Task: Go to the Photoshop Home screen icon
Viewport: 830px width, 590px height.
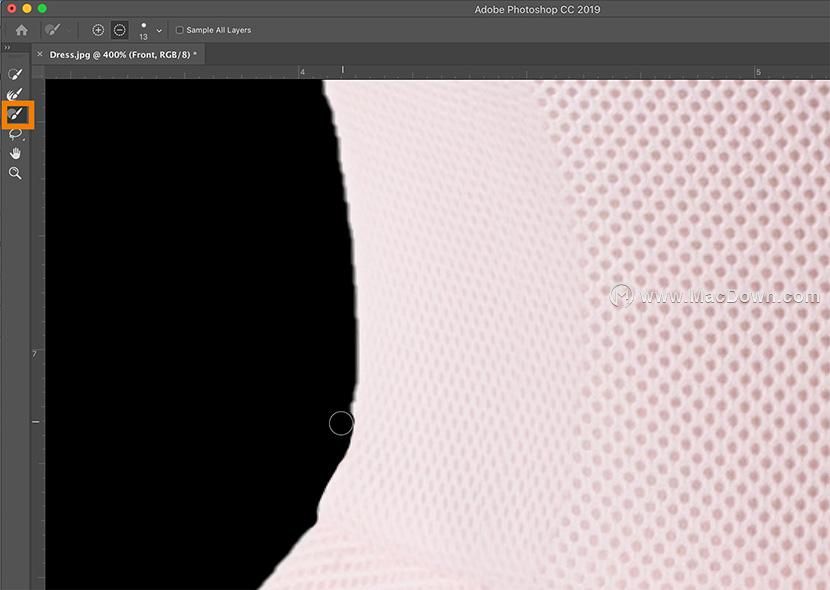Action: click(x=21, y=30)
